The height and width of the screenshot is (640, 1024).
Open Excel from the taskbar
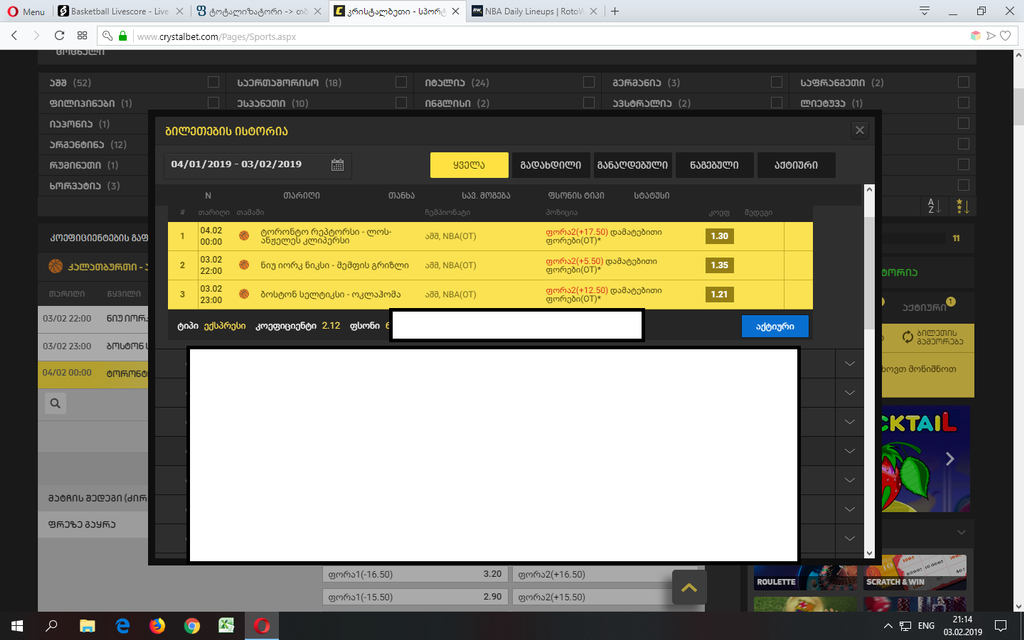click(226, 626)
